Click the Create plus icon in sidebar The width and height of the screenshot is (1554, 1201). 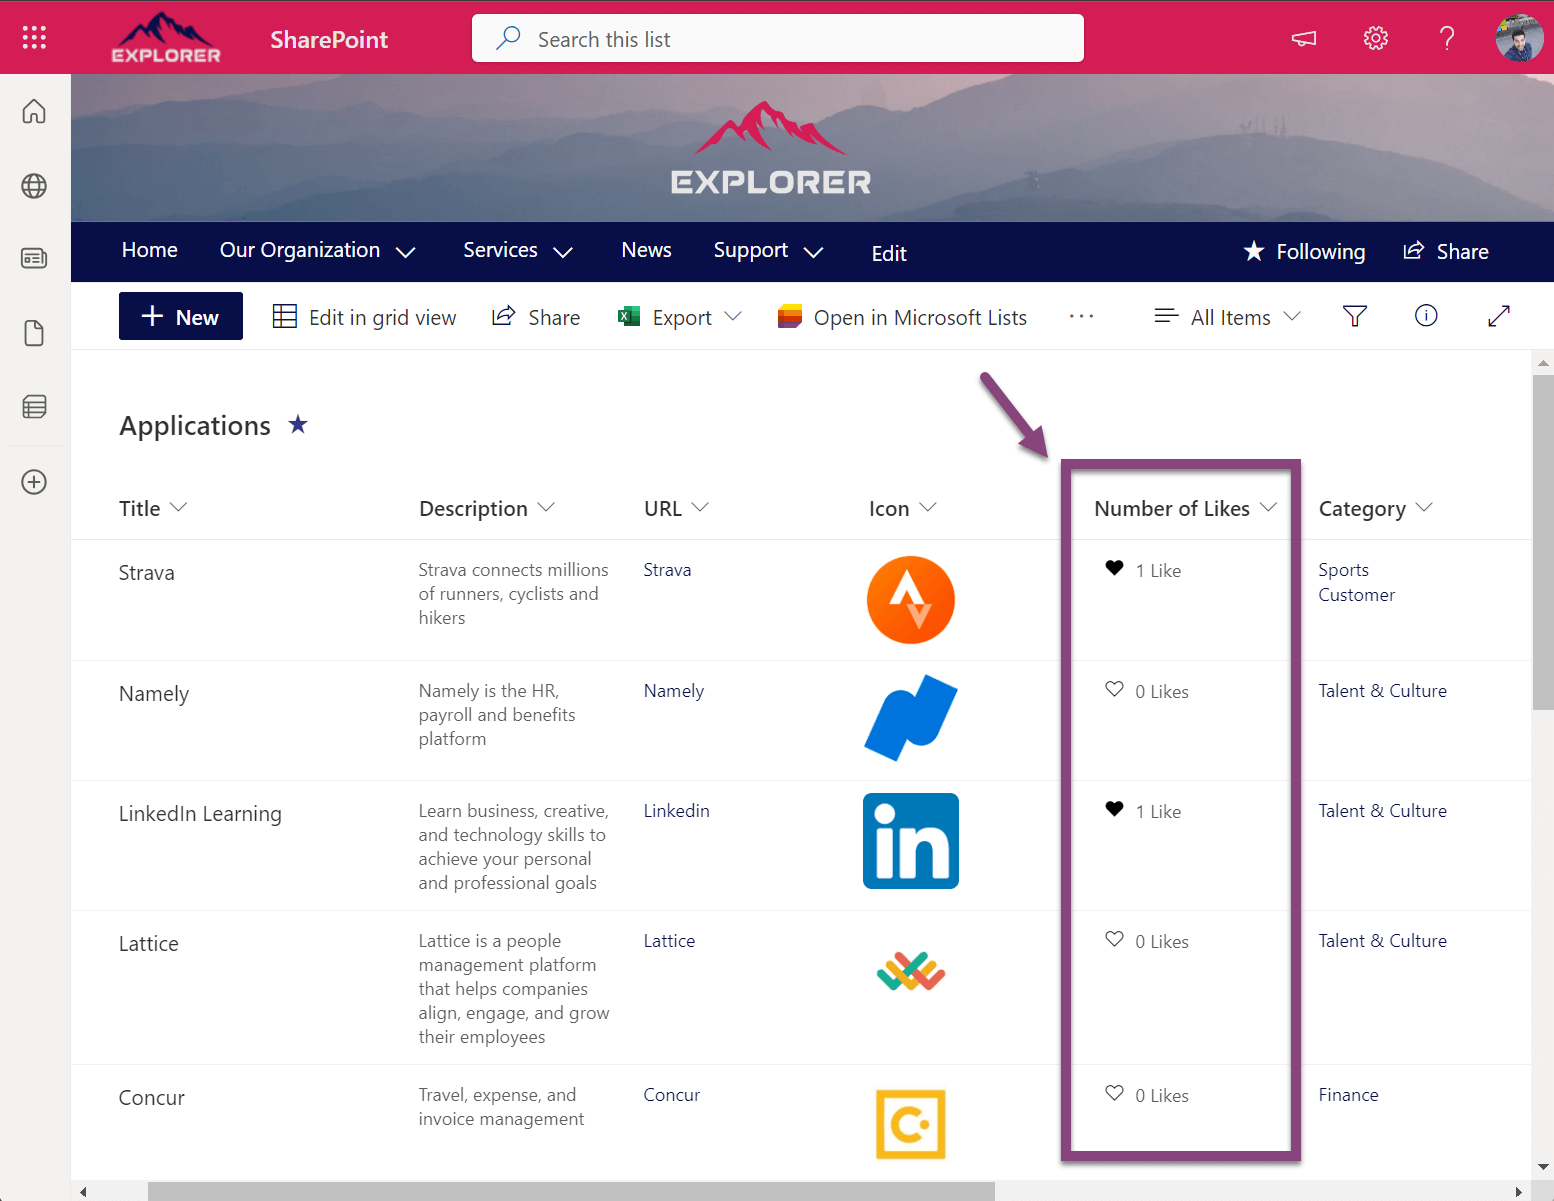[34, 482]
